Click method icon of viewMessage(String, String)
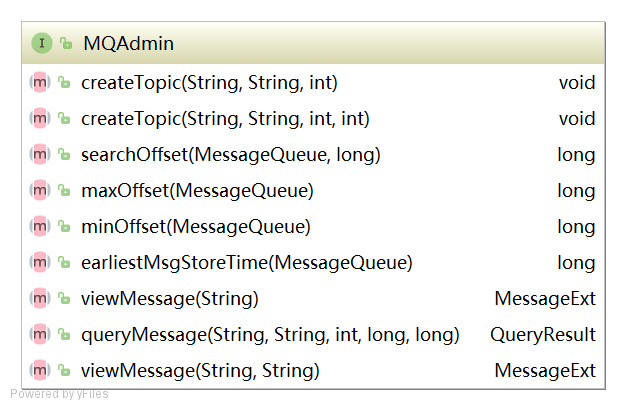626x410 pixels. point(40,370)
